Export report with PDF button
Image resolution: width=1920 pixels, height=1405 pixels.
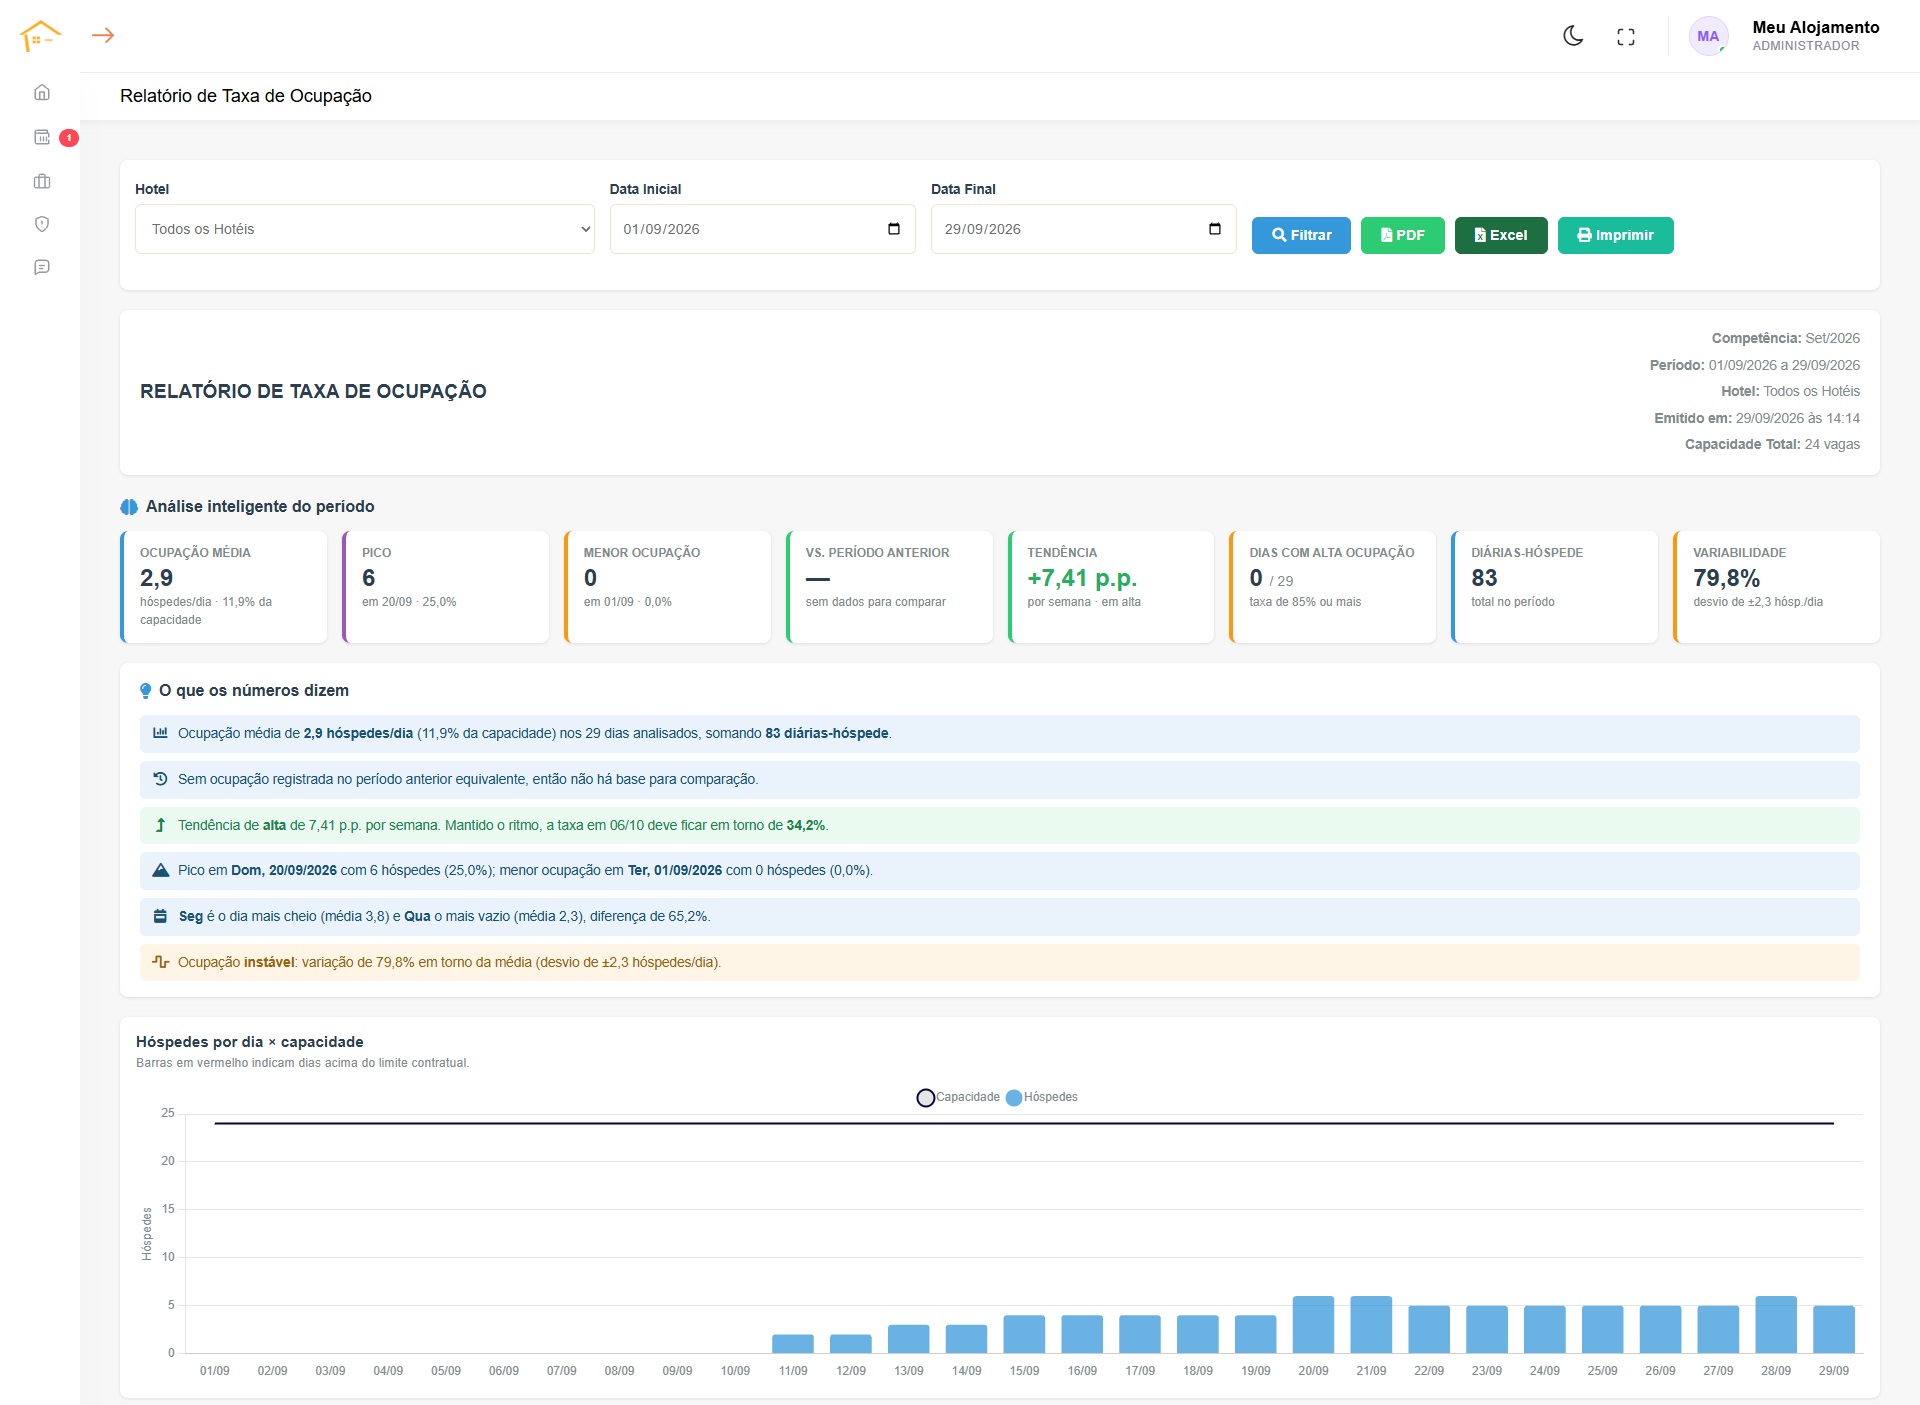[x=1402, y=235]
